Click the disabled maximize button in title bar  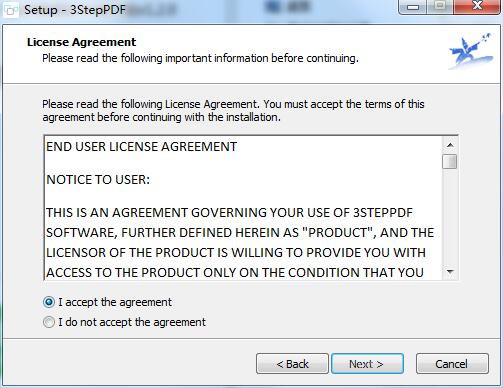tap(440, 7)
